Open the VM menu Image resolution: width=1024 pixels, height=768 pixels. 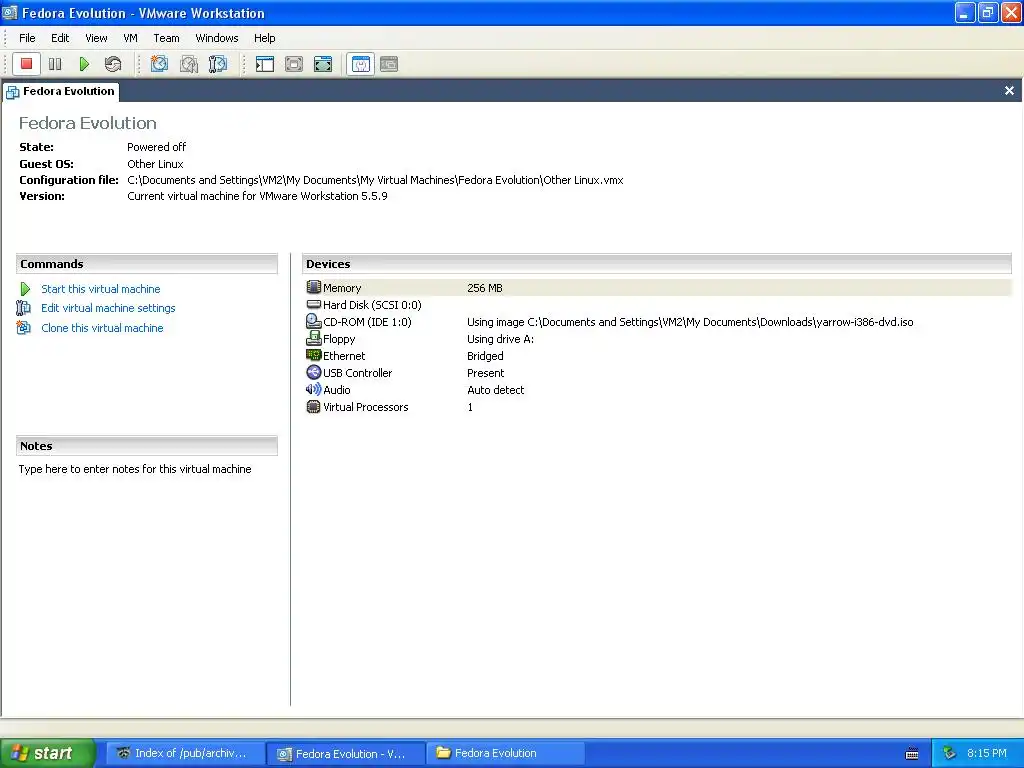(131, 38)
